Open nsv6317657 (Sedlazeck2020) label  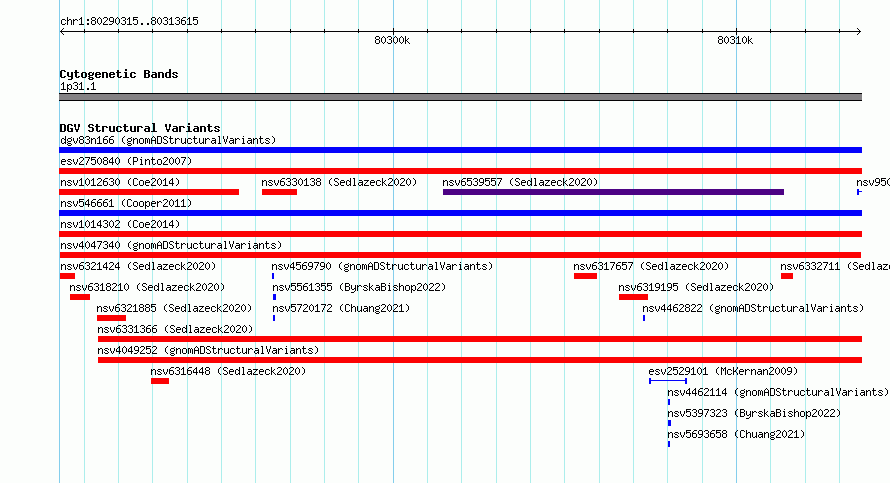click(x=651, y=266)
